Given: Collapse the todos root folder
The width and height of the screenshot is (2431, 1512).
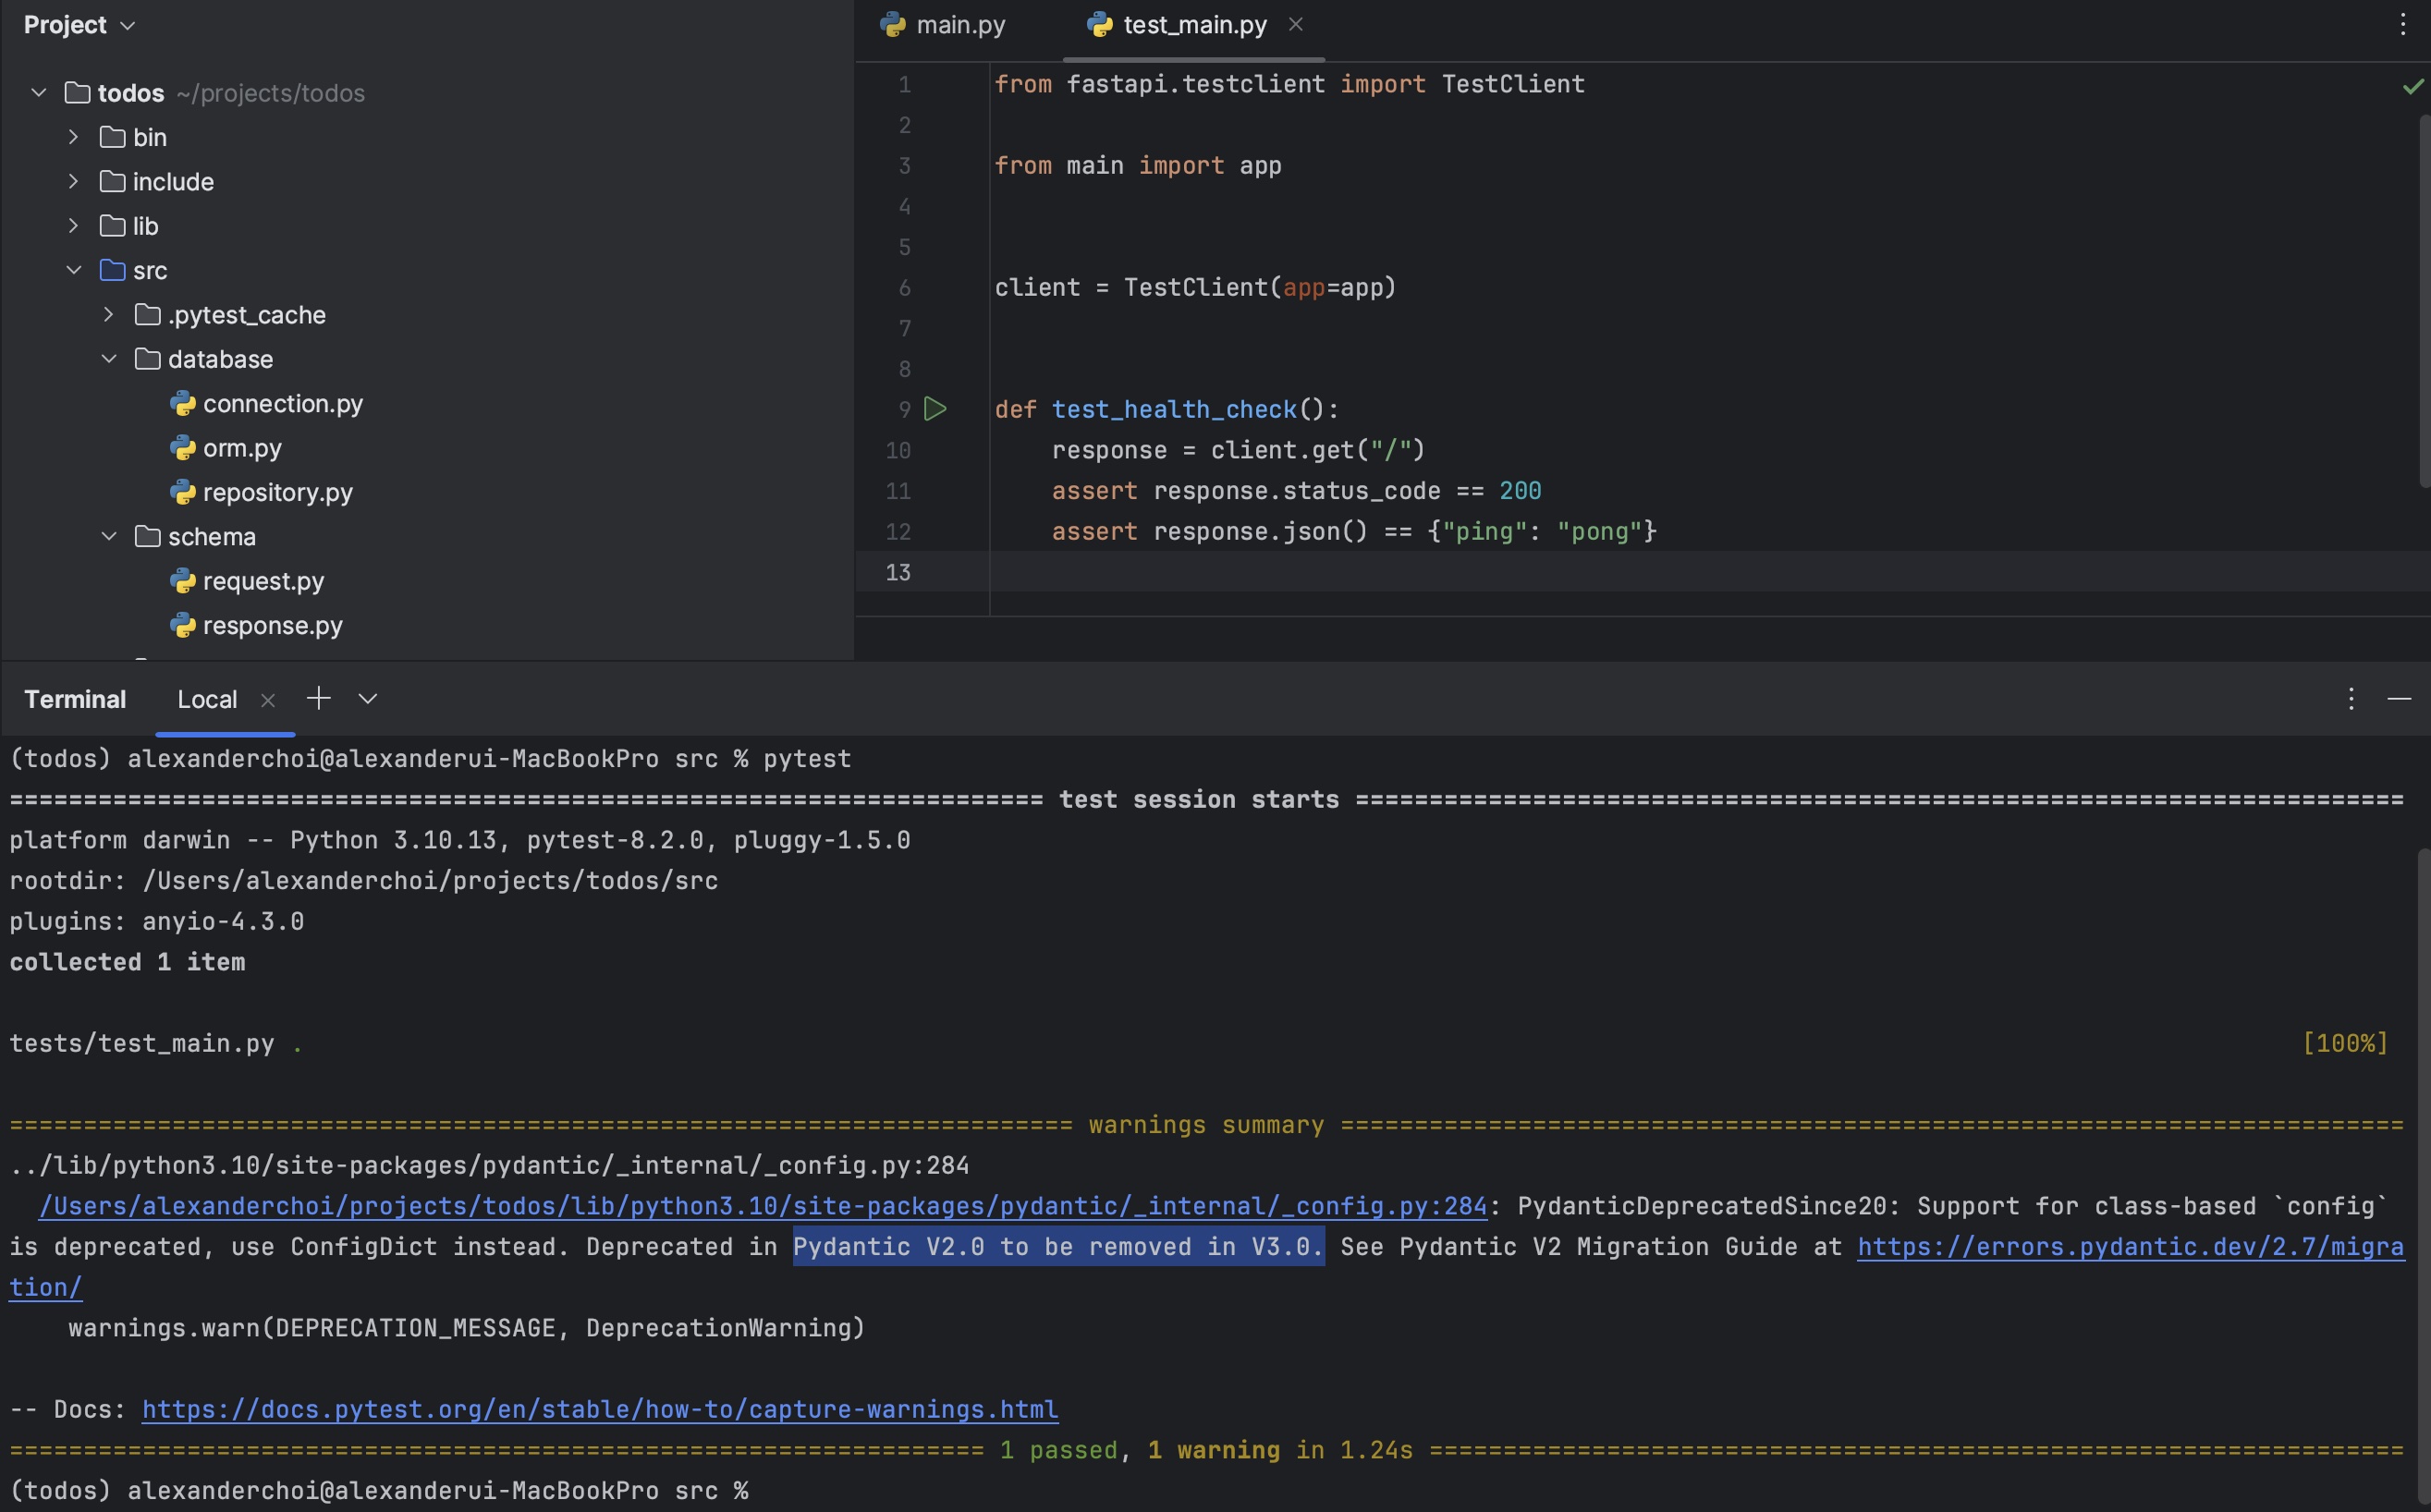Looking at the screenshot, I should [x=38, y=93].
